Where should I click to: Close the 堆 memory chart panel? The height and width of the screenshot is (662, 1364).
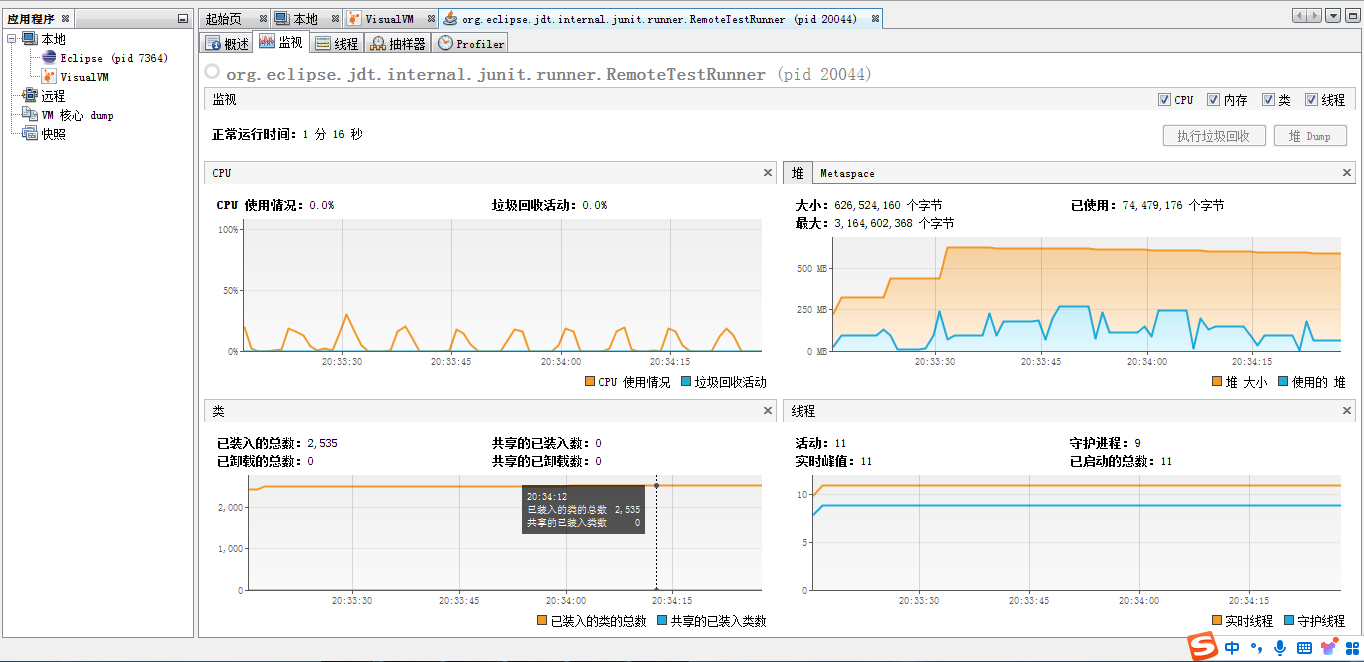pos(1347,173)
